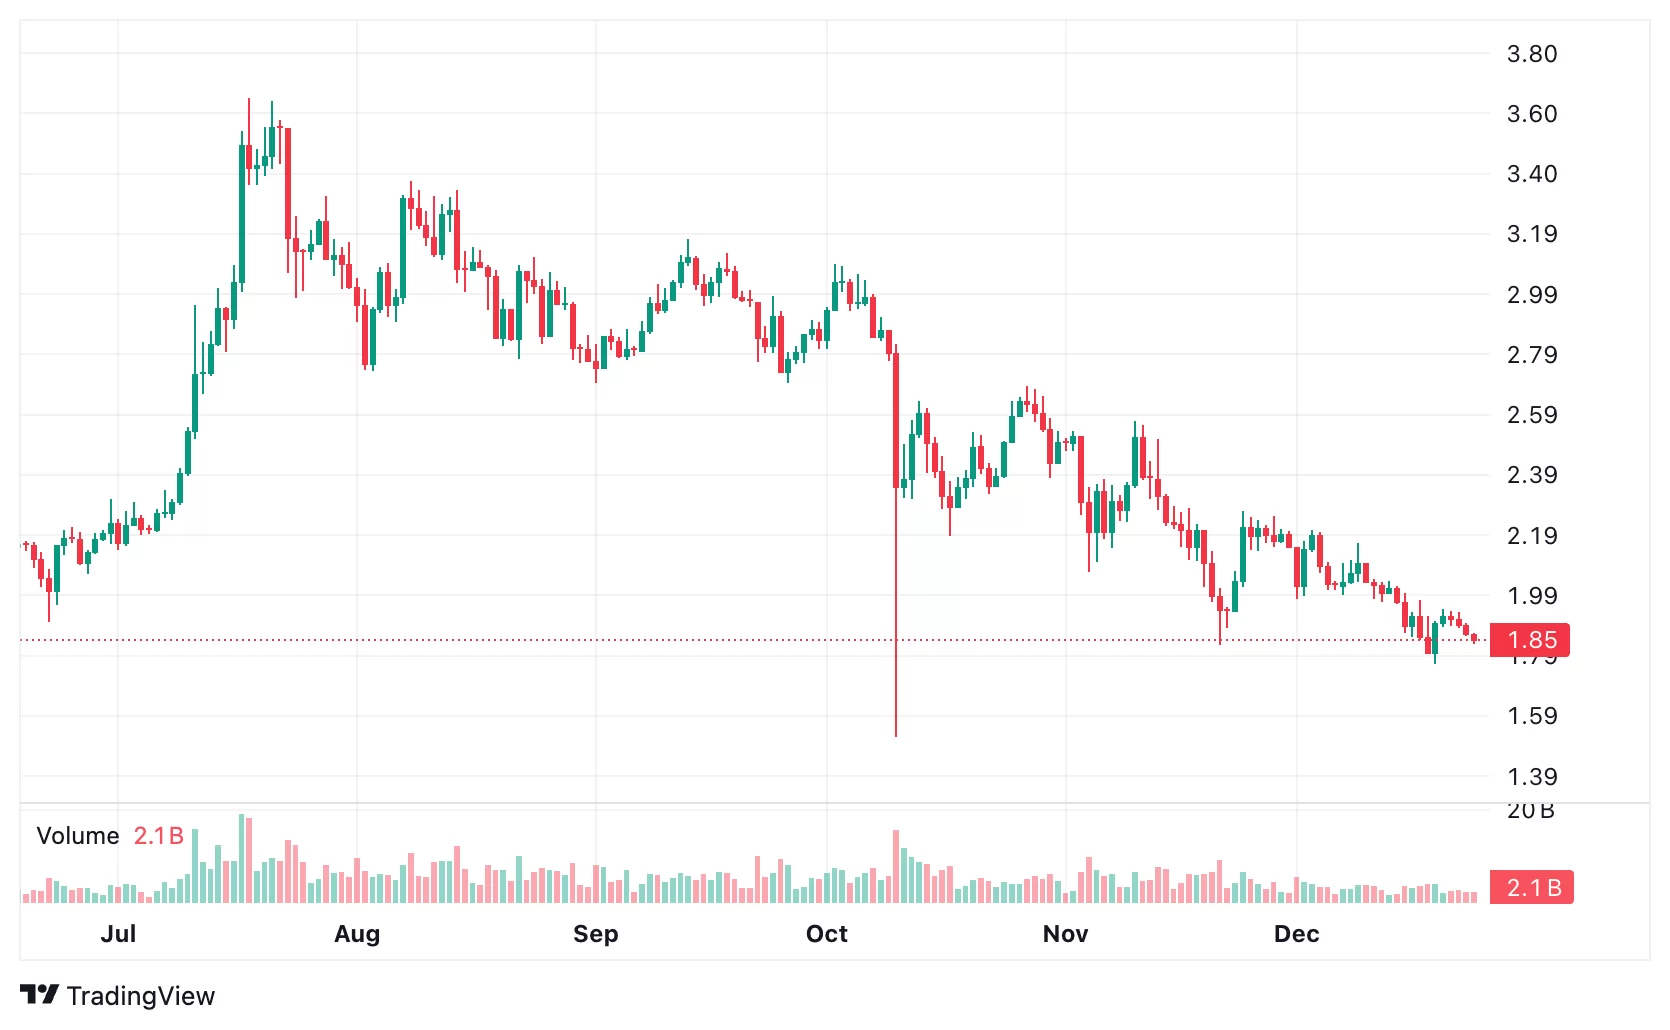Click the red 2.1B volume axis tag

point(1532,887)
